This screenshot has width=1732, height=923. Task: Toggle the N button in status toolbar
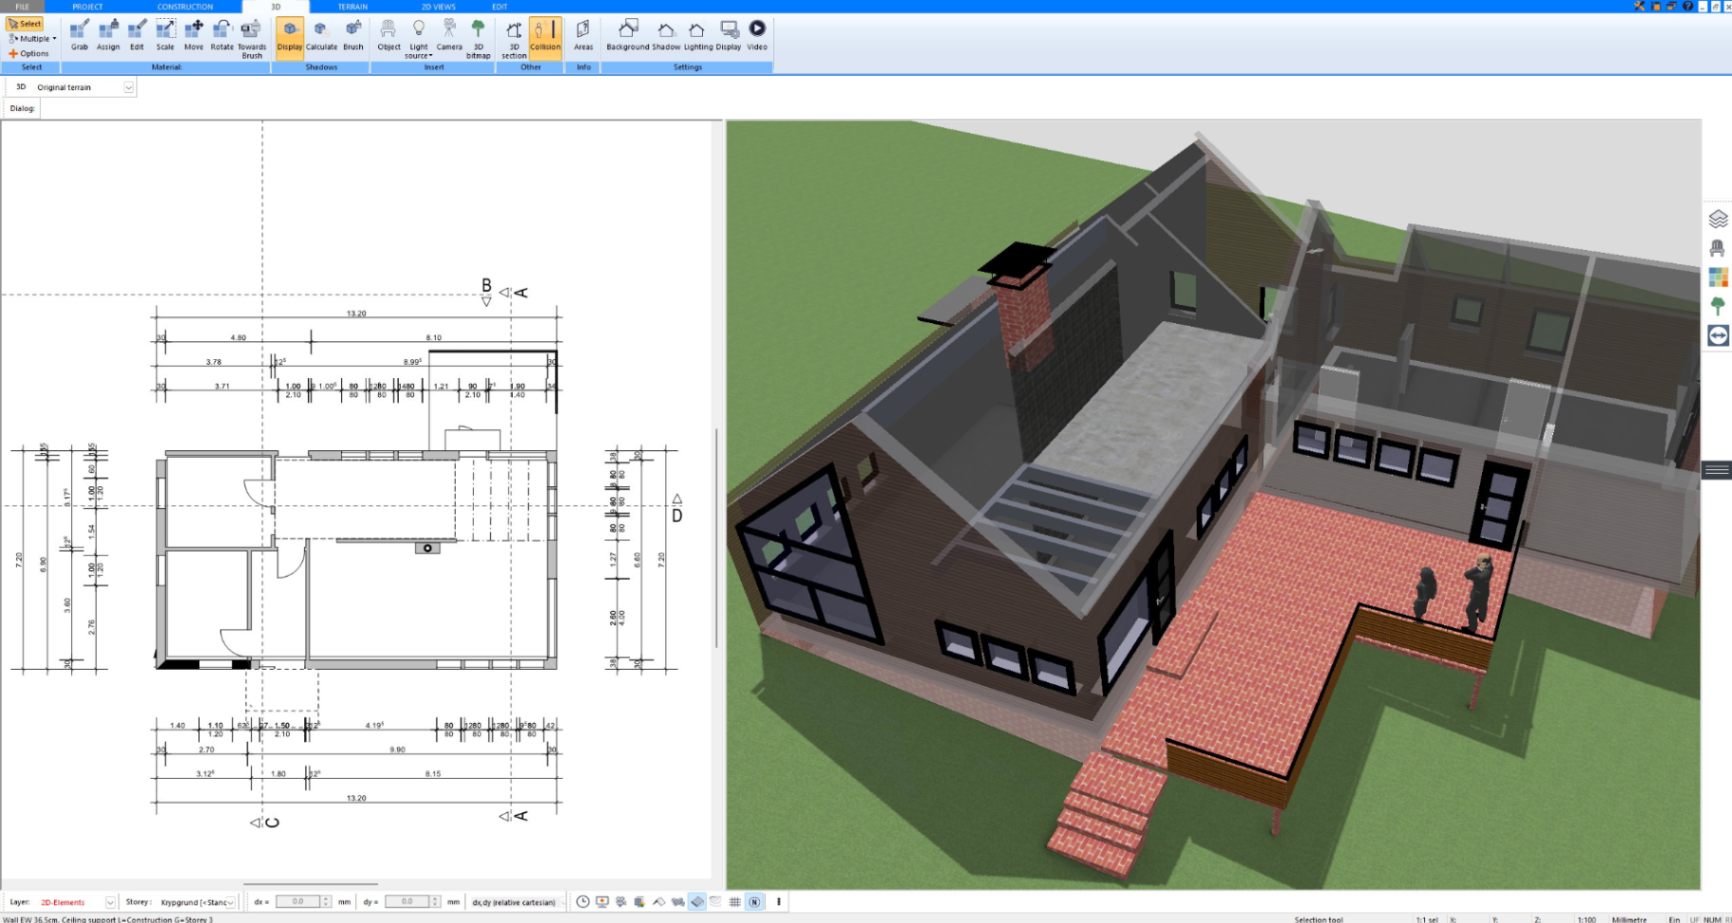click(x=755, y=902)
